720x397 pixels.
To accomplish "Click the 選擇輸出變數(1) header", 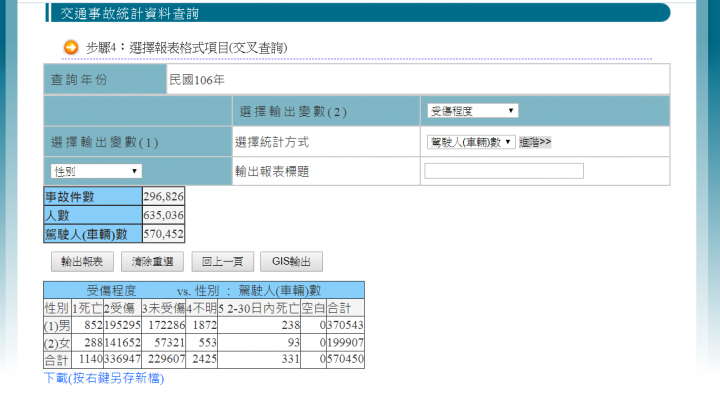I will pyautogui.click(x=138, y=142).
